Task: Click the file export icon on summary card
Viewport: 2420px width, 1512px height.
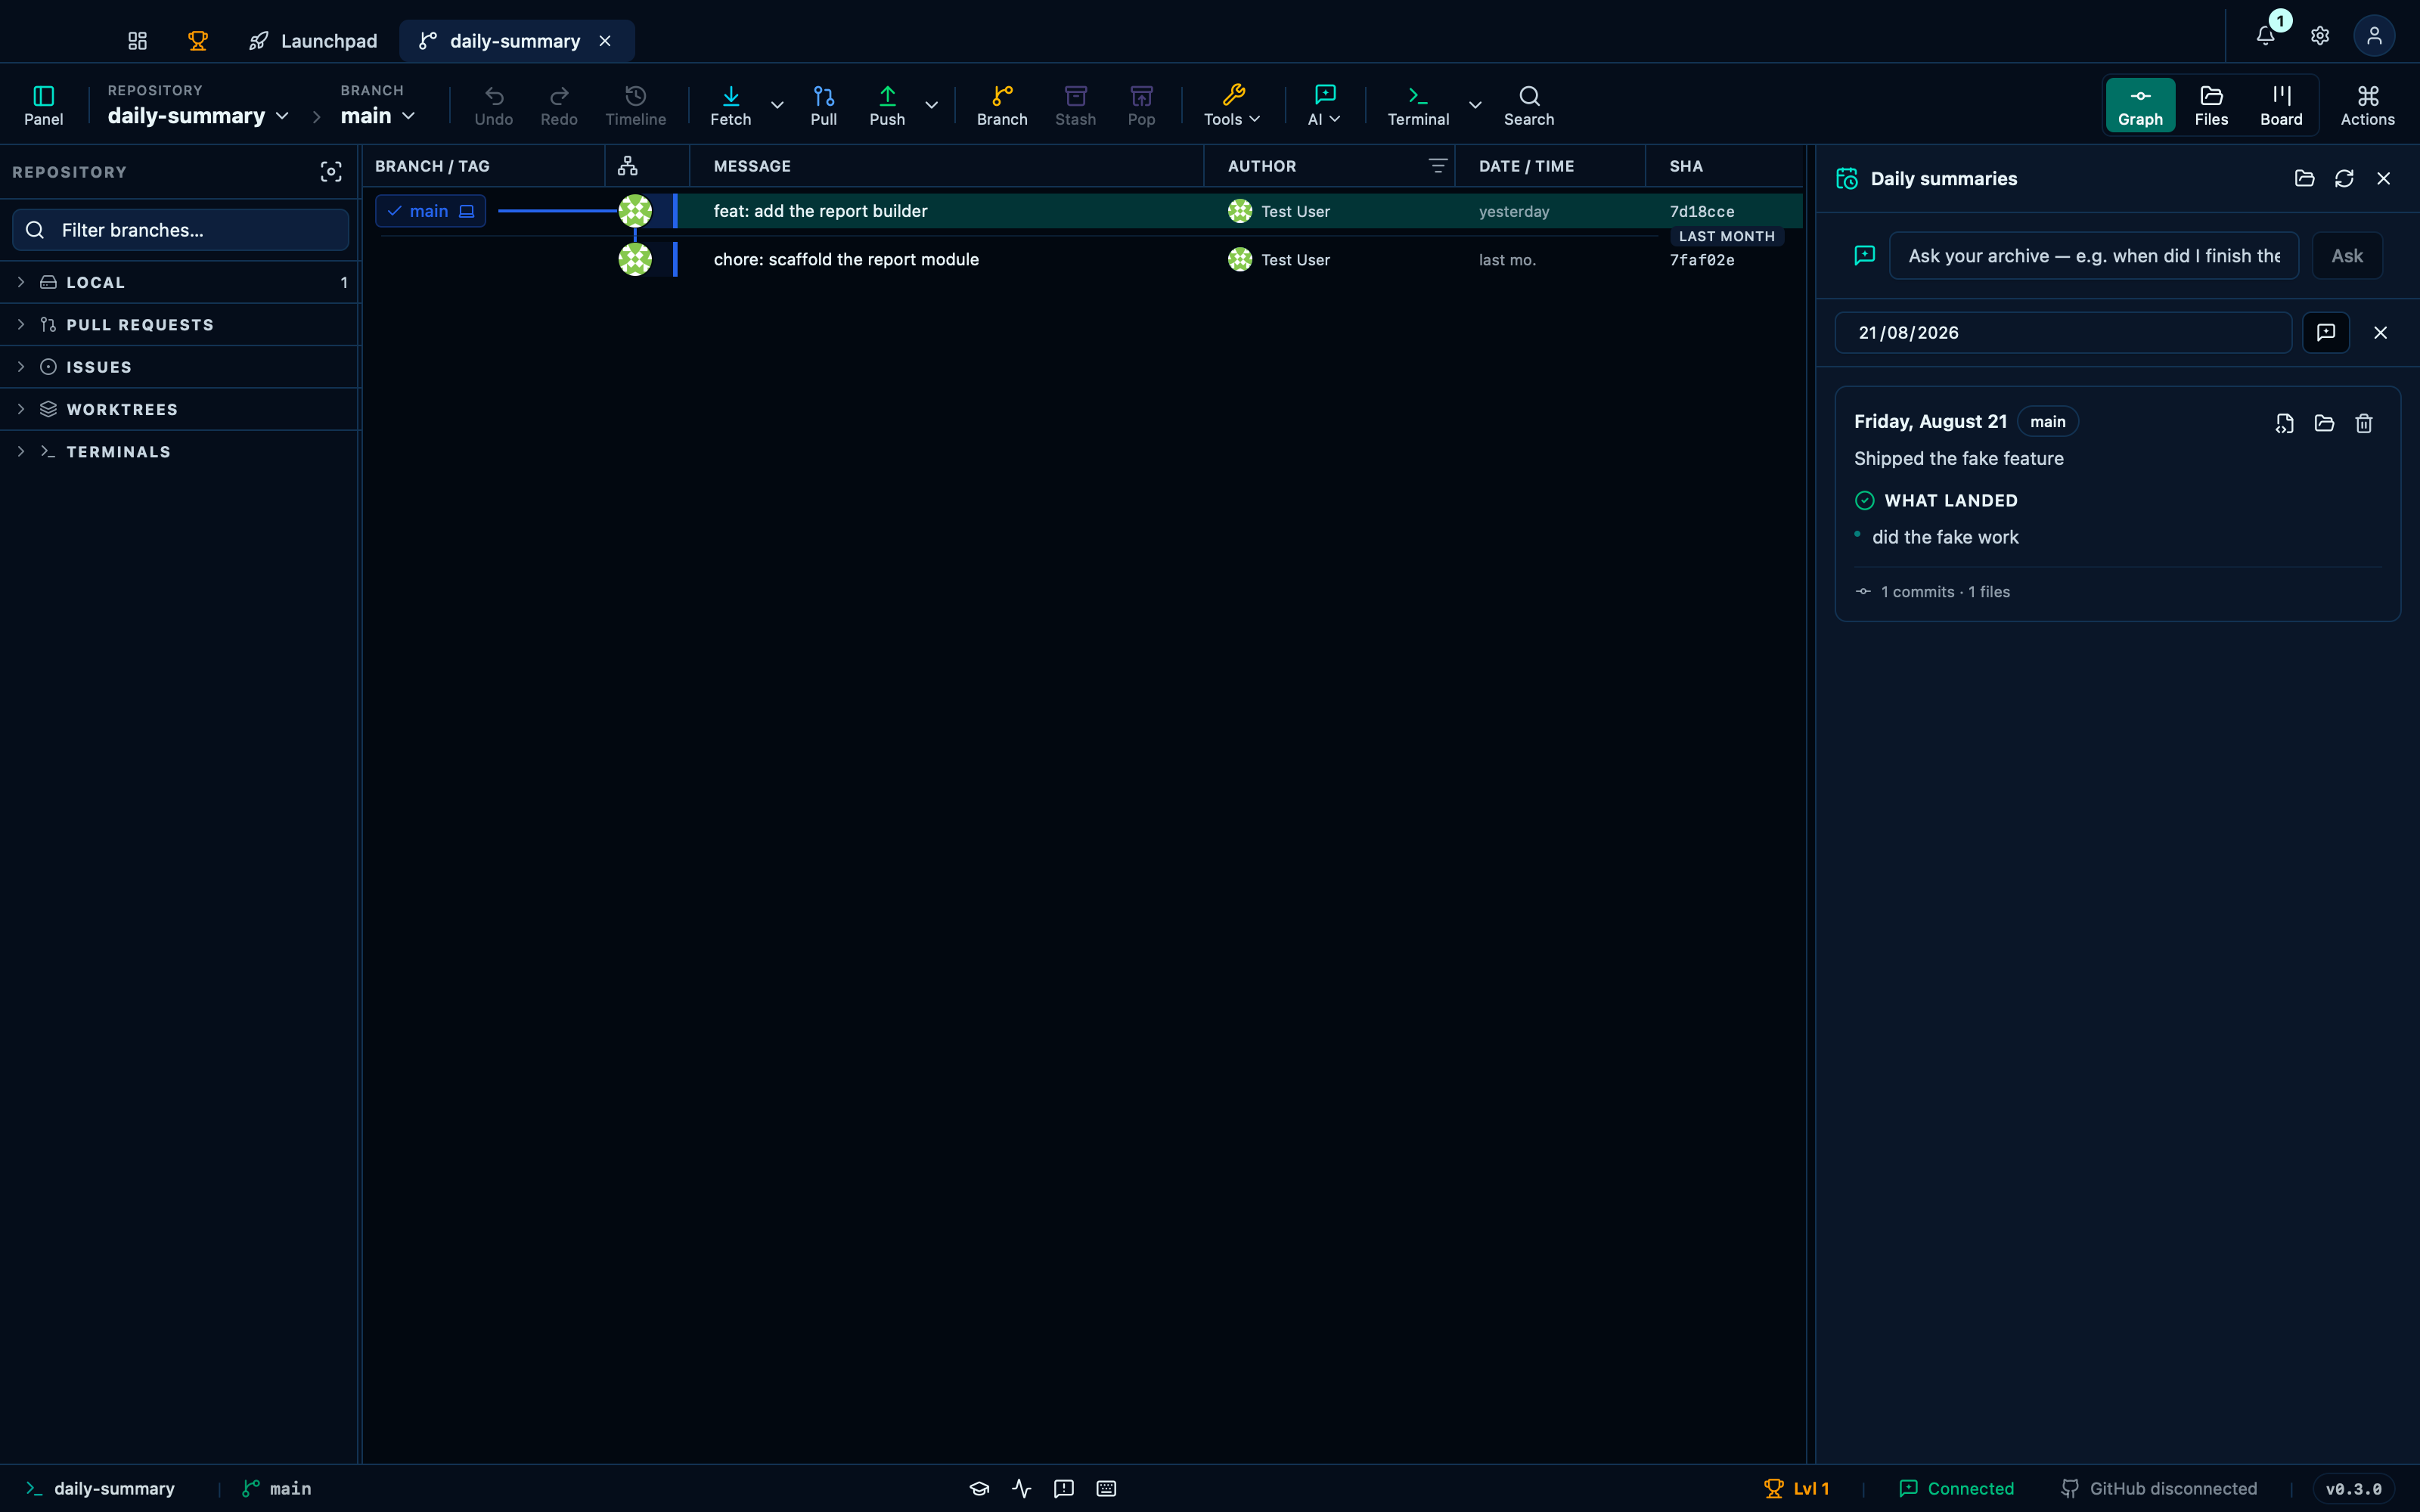Action: 2284,424
